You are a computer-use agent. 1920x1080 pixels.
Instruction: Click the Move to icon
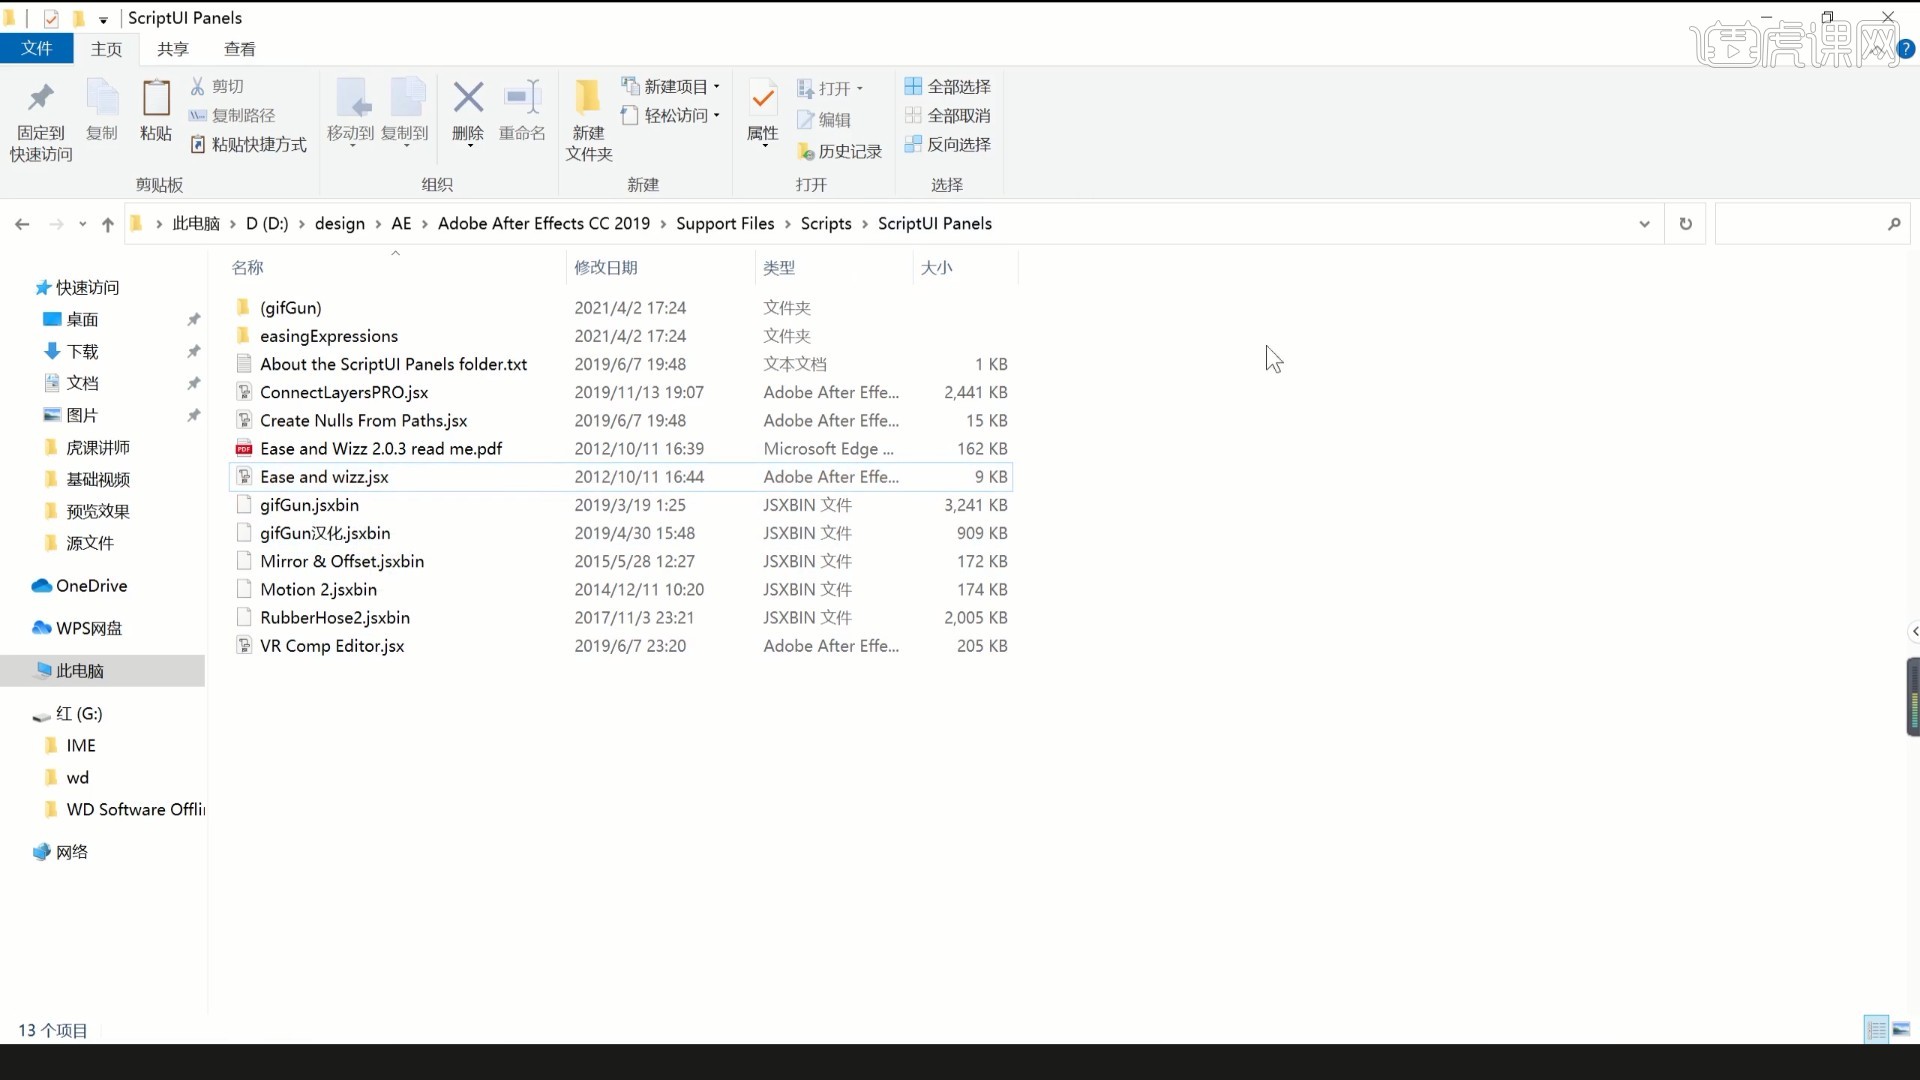click(351, 98)
